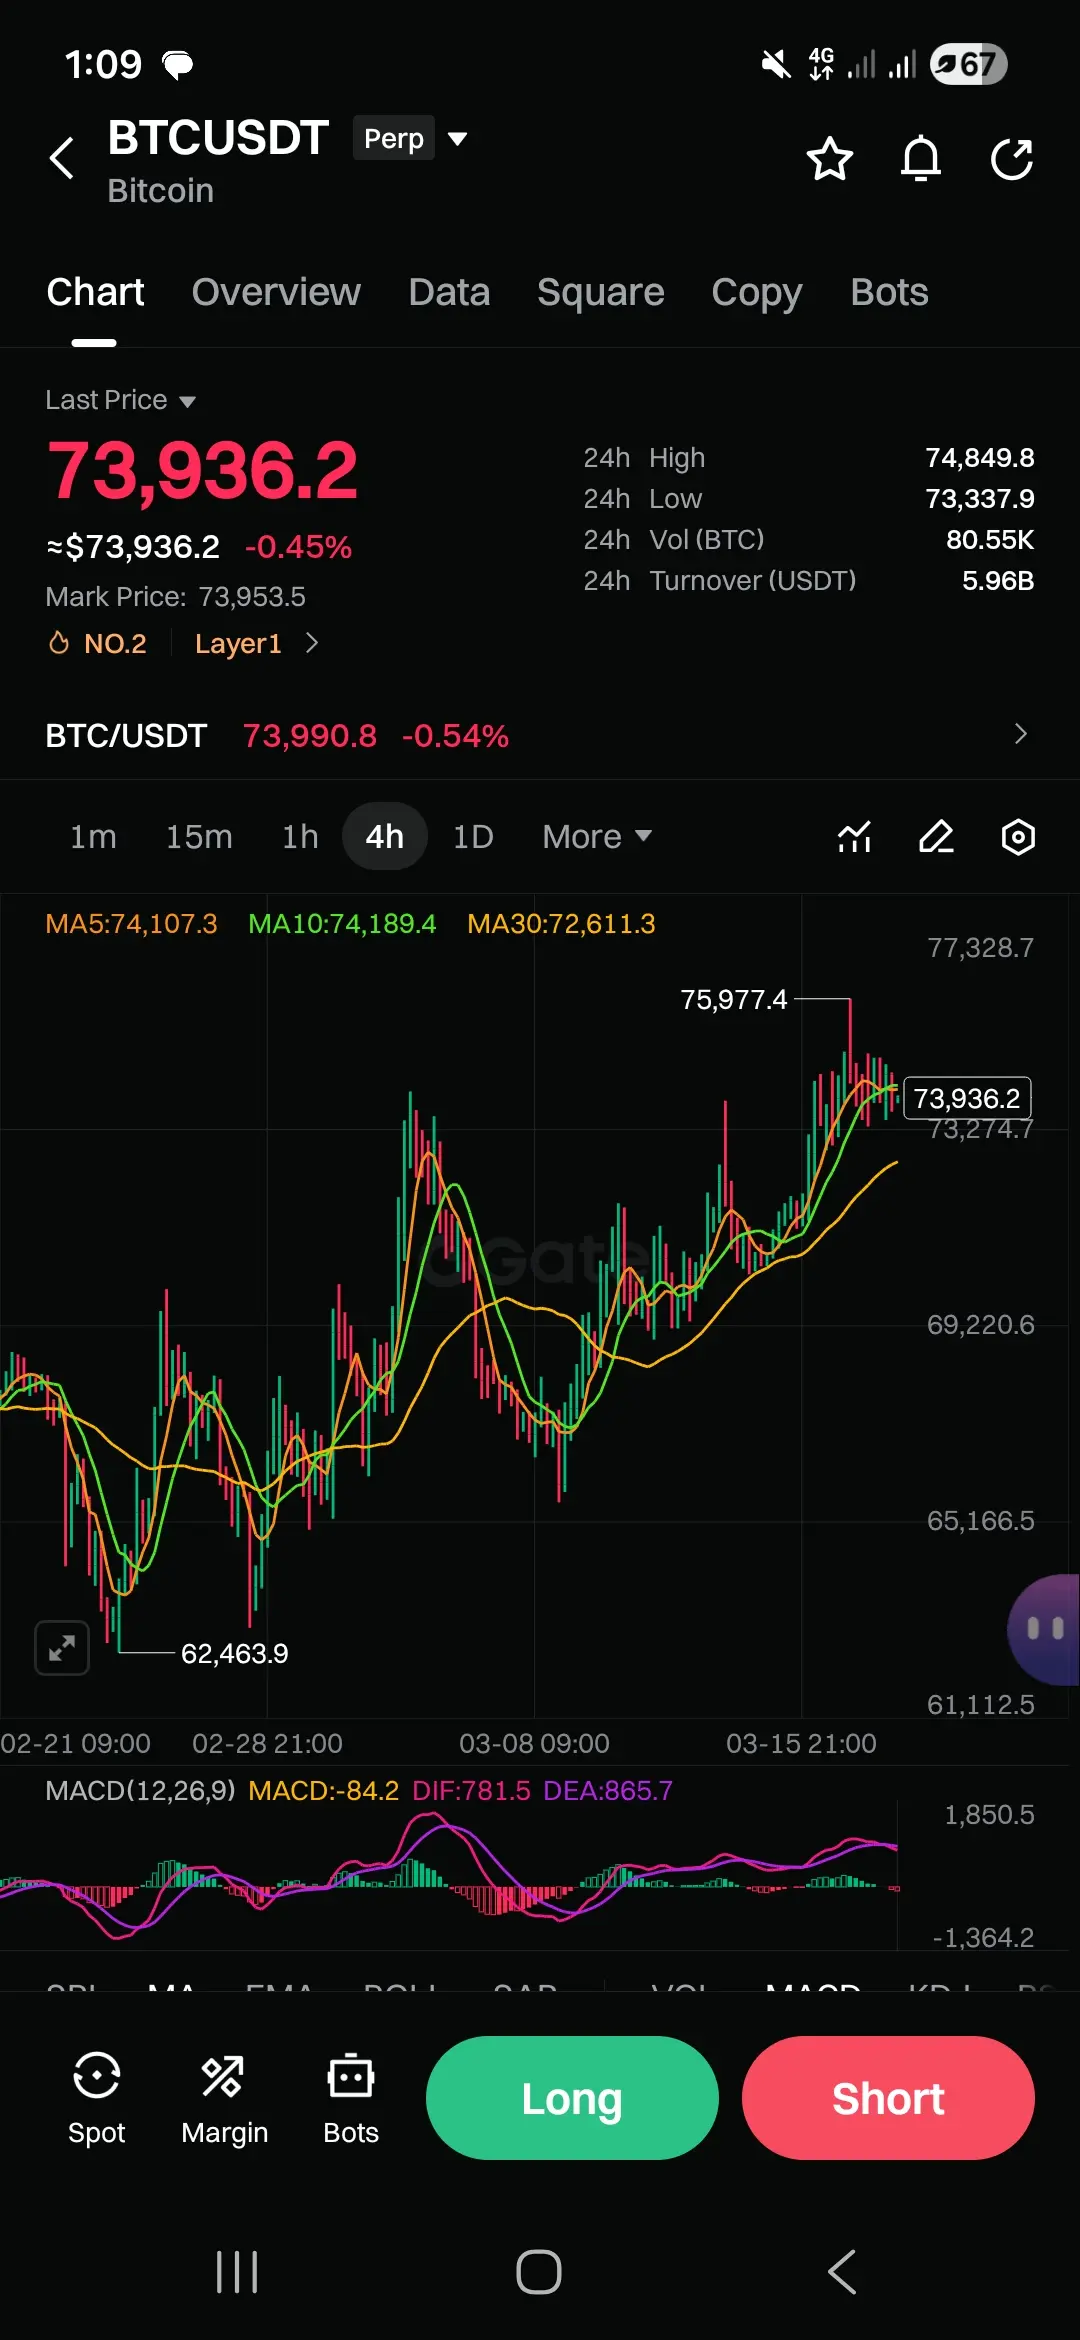This screenshot has width=1080, height=2340.
Task: Select the 15m timeframe
Action: [199, 836]
